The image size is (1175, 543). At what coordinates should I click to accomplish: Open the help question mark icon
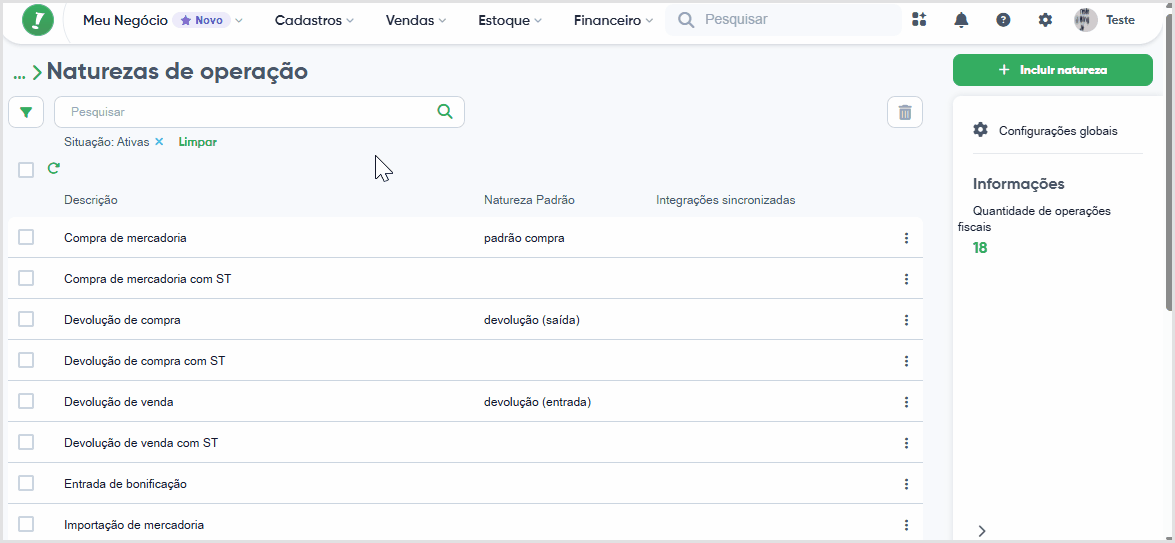[x=1003, y=20]
